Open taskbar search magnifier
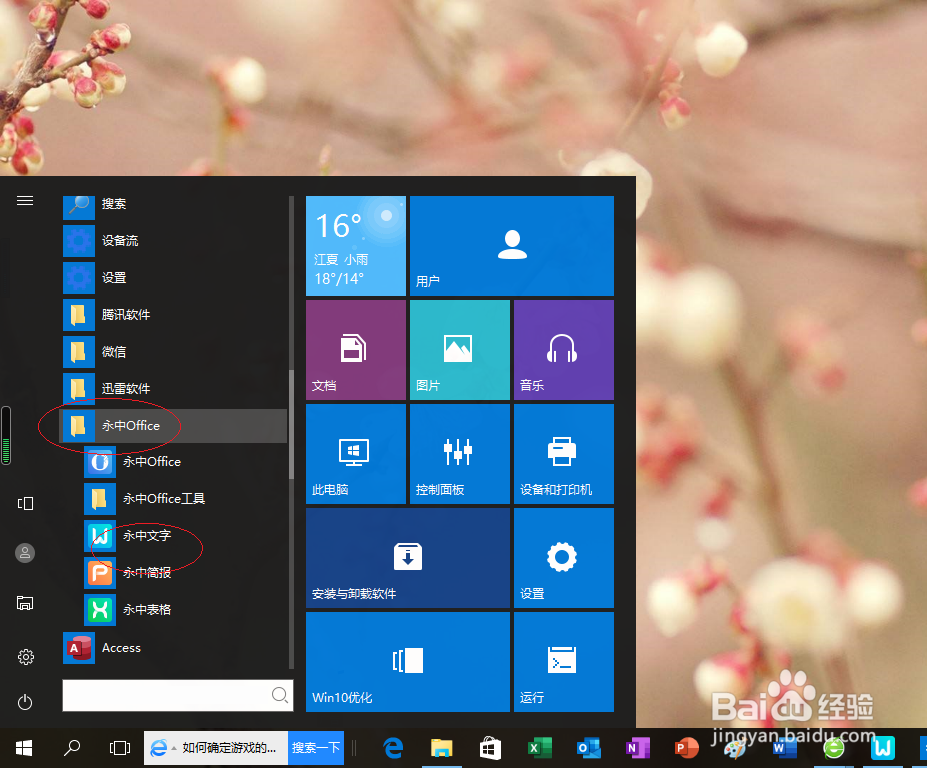Image resolution: width=927 pixels, height=768 pixels. coord(72,748)
